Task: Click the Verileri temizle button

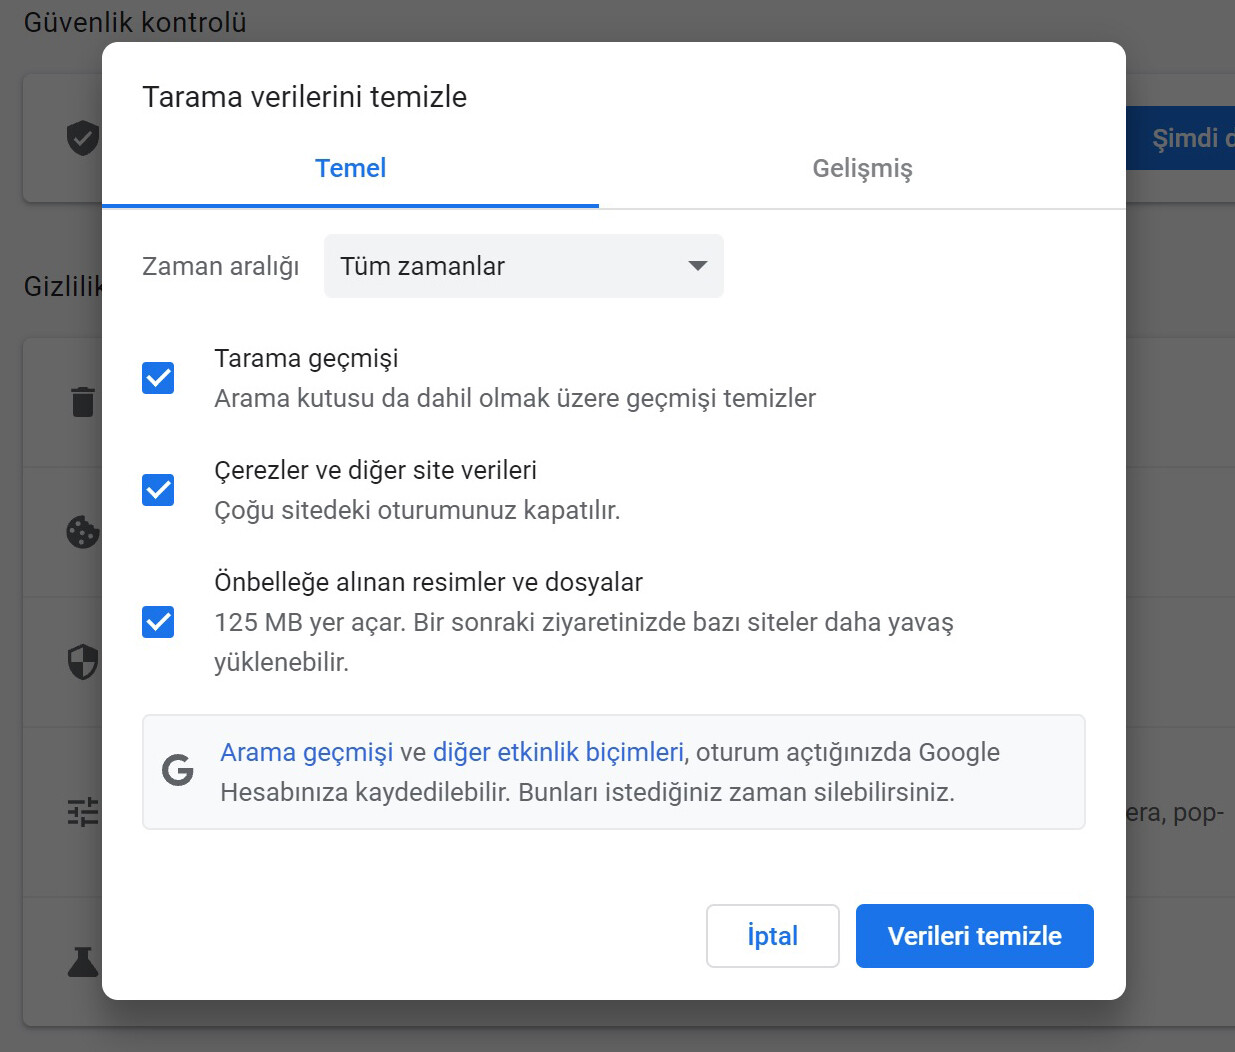Action: pyautogui.click(x=974, y=936)
